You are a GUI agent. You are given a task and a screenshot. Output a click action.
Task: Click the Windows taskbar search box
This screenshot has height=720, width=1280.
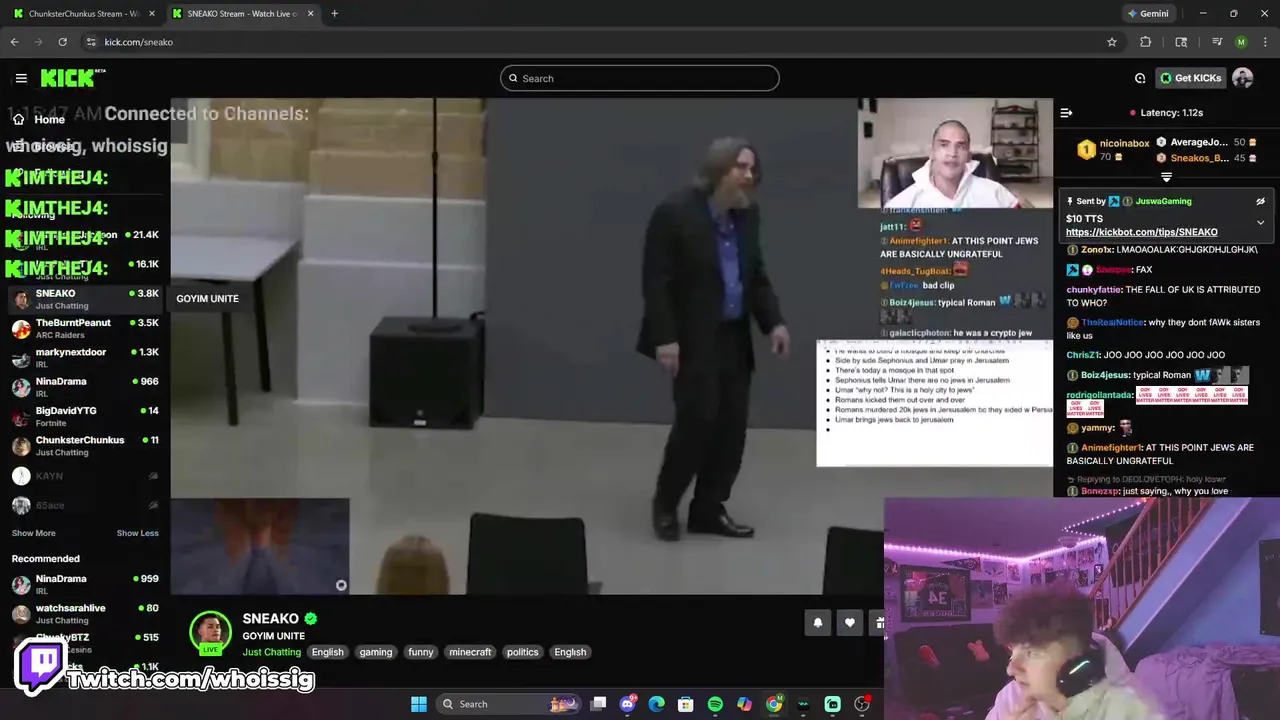point(510,704)
